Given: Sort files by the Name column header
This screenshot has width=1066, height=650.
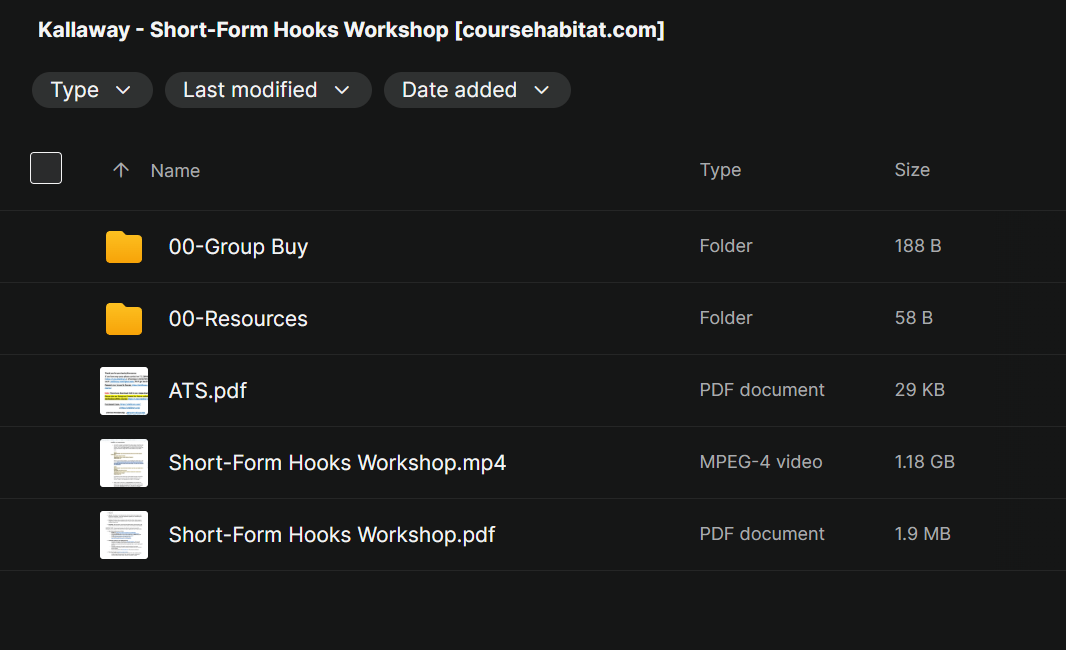Looking at the screenshot, I should click(x=175, y=171).
